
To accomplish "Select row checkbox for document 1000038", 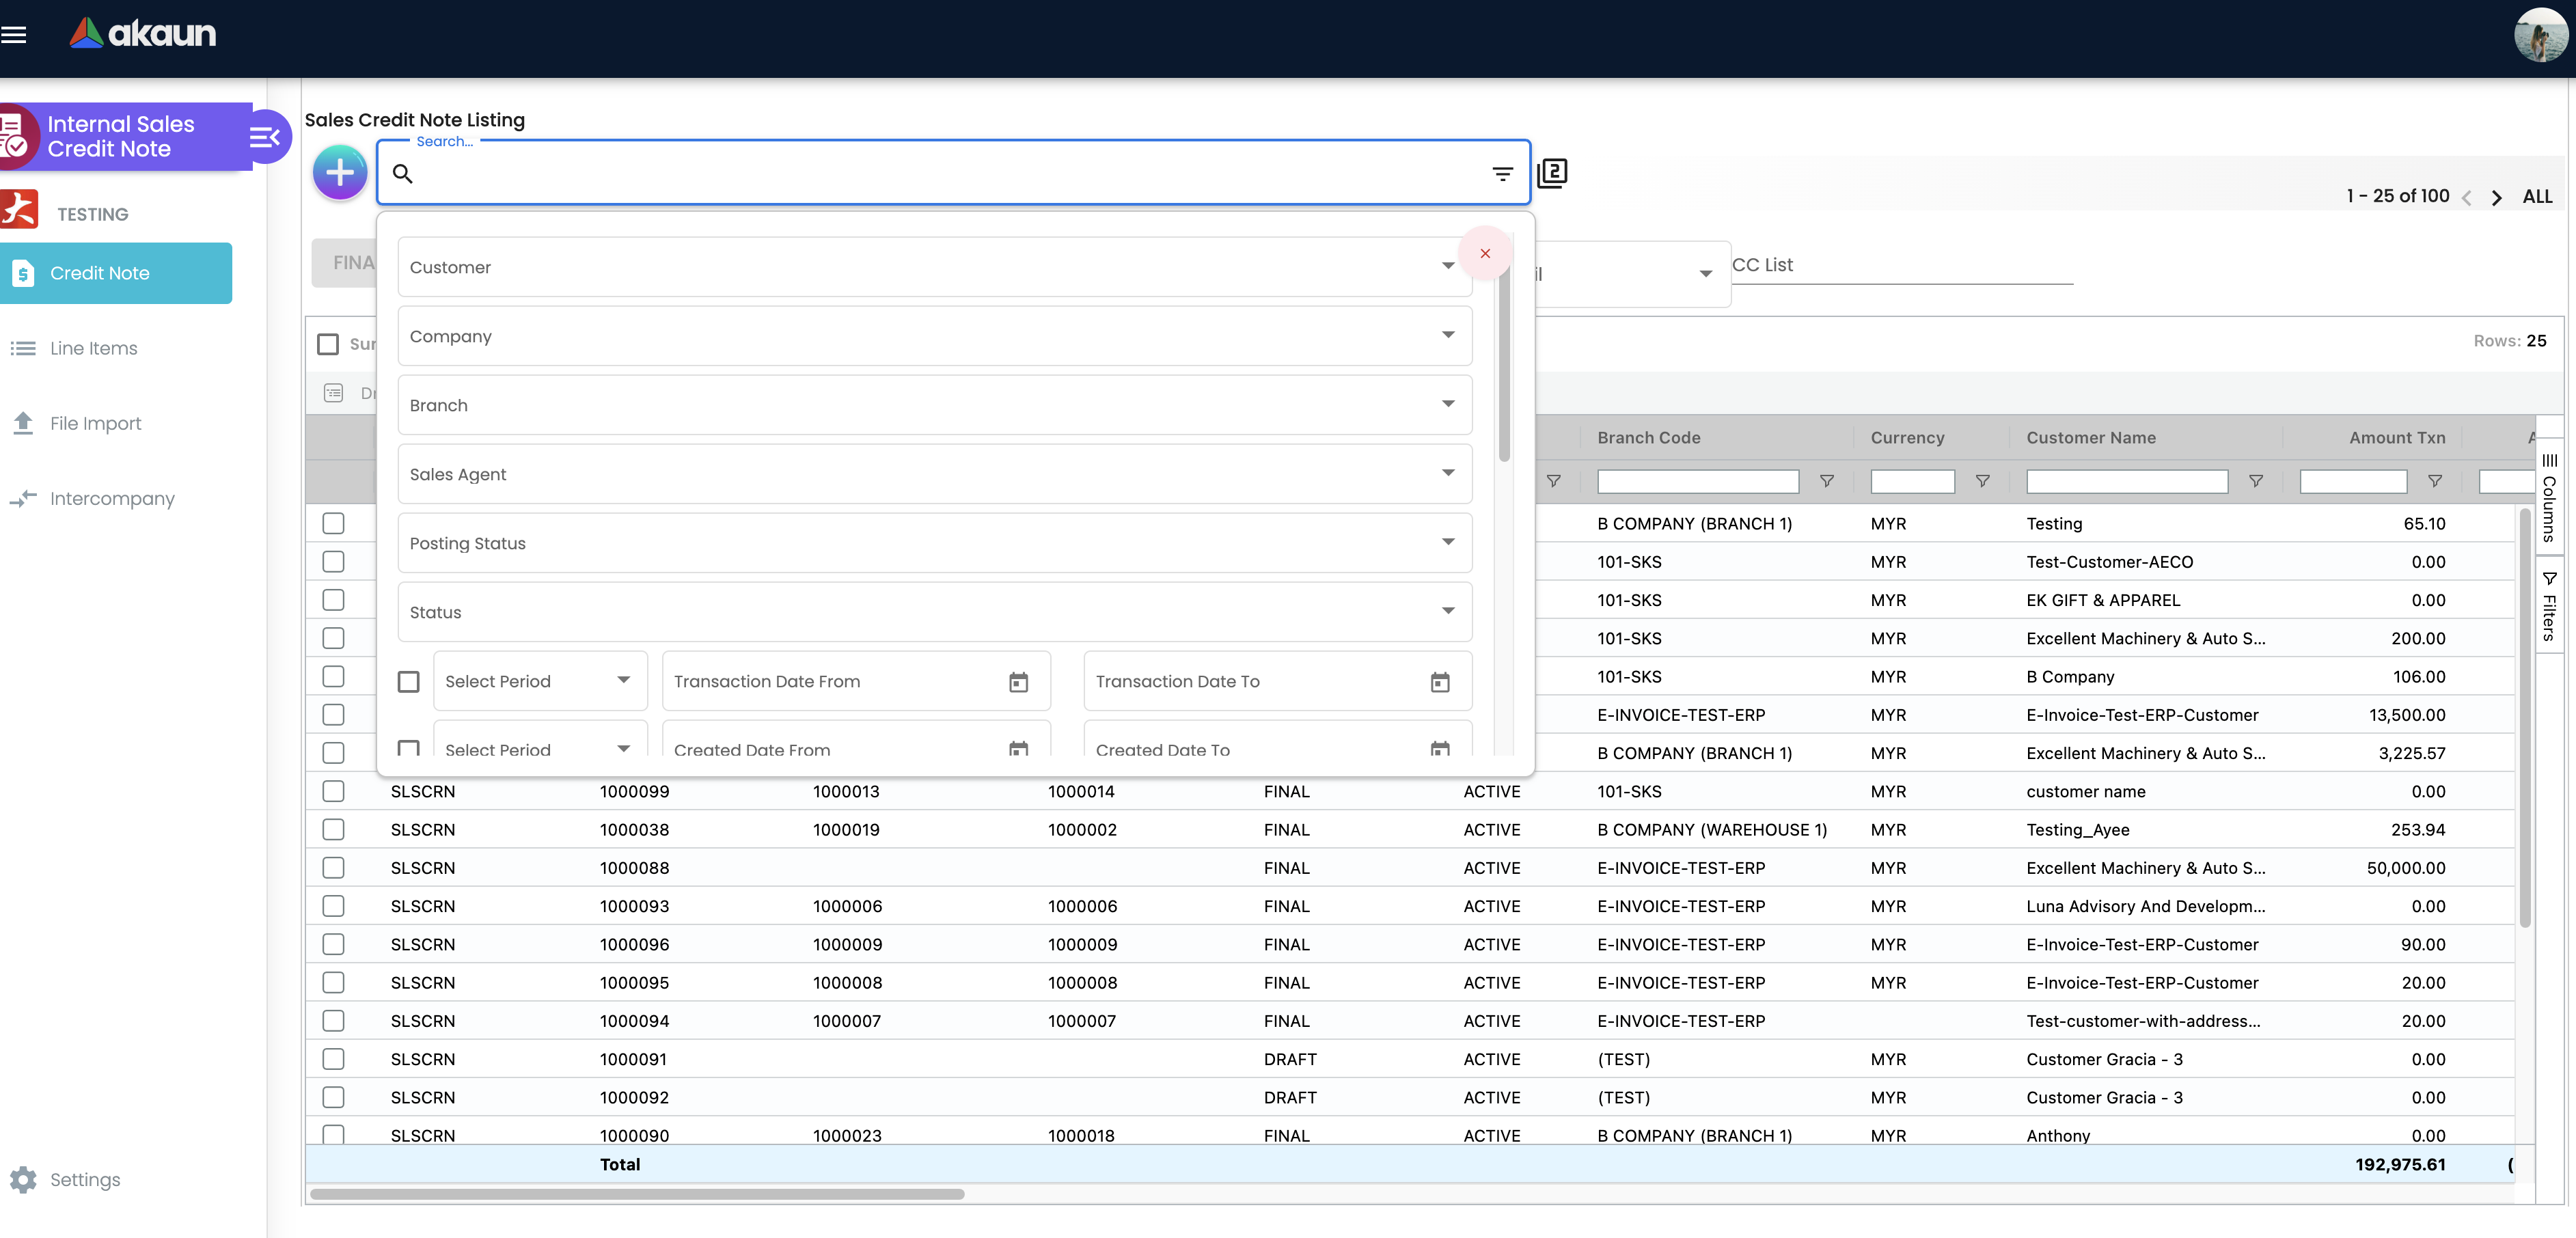I will (x=334, y=829).
